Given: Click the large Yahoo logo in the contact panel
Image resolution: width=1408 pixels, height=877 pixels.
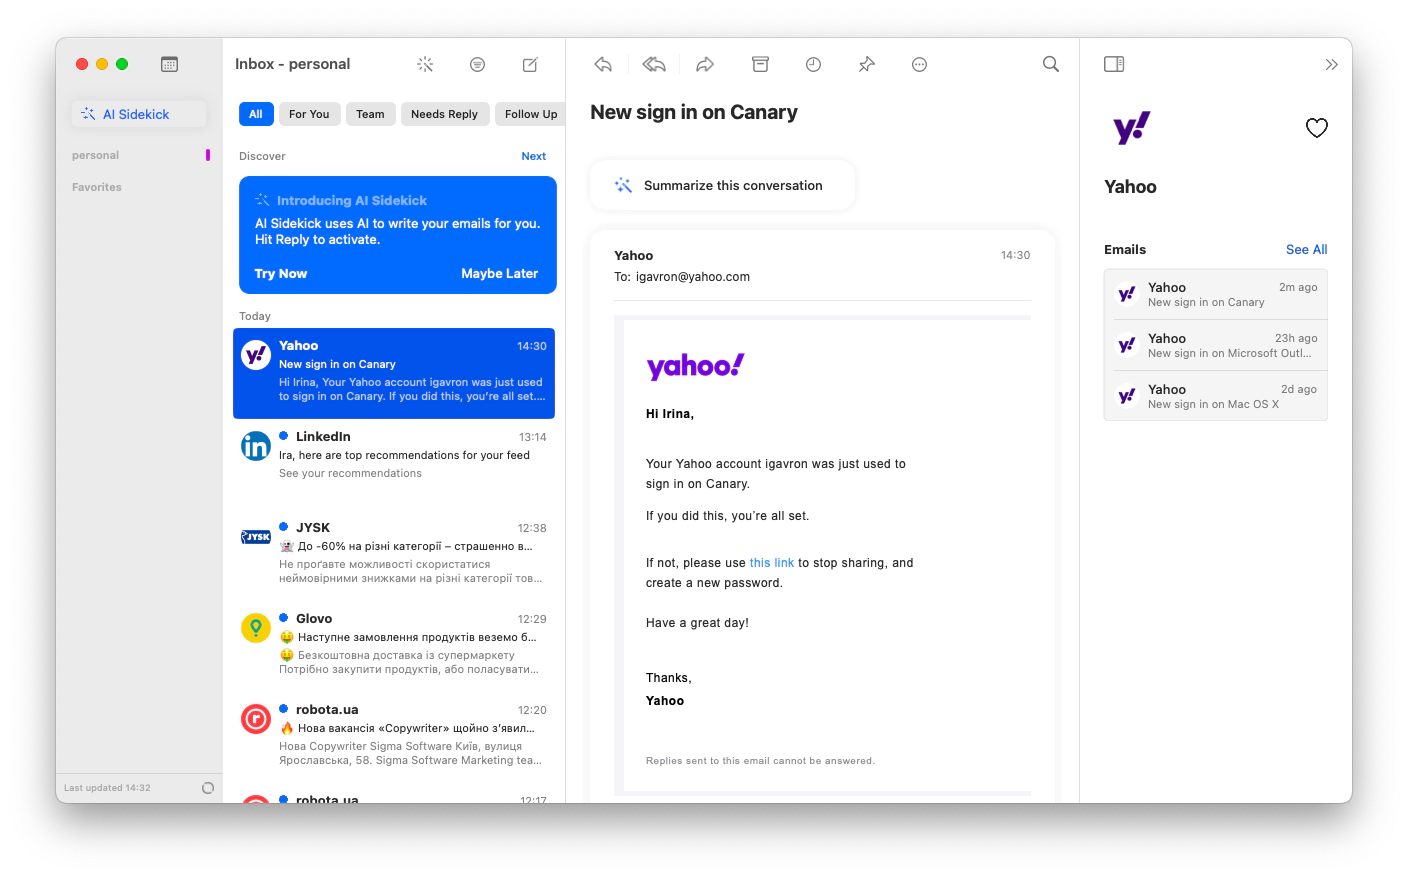Looking at the screenshot, I should (x=1132, y=128).
